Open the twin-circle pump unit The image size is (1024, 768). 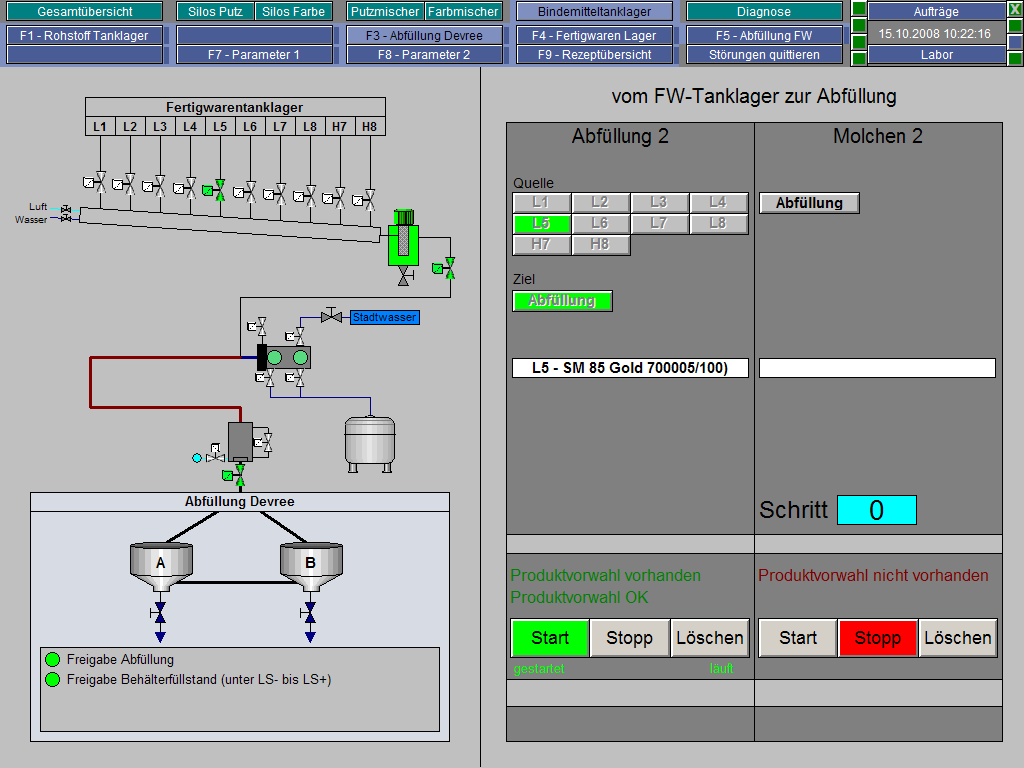pyautogui.click(x=286, y=357)
